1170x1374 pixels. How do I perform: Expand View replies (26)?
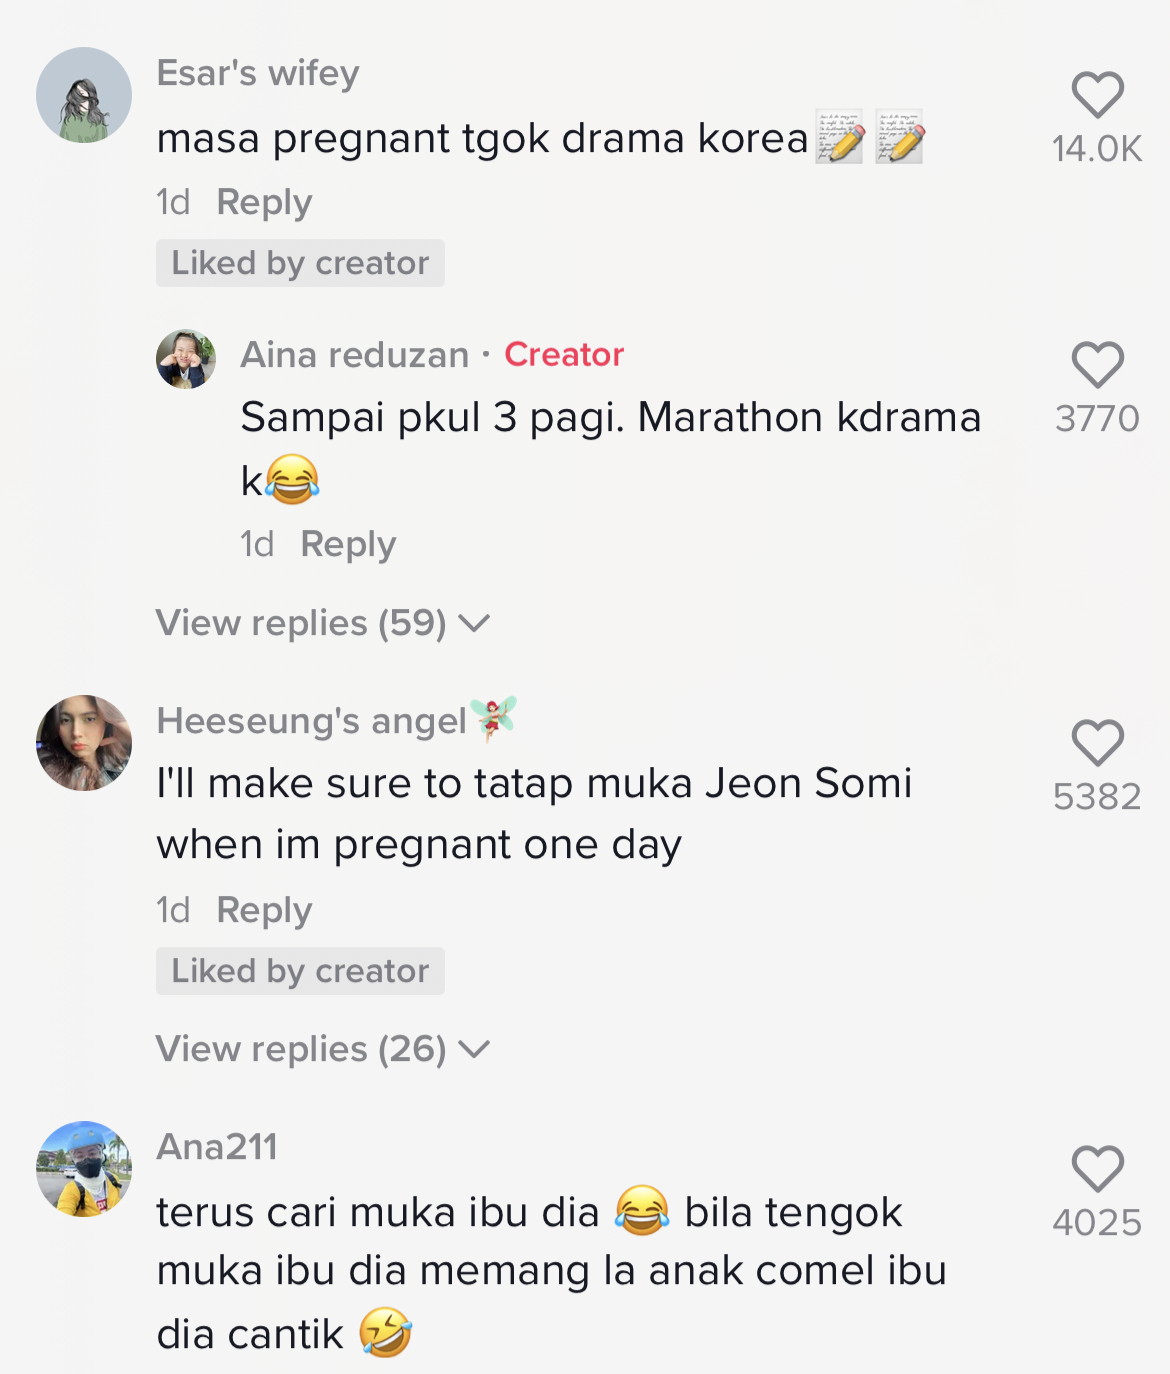click(322, 1049)
